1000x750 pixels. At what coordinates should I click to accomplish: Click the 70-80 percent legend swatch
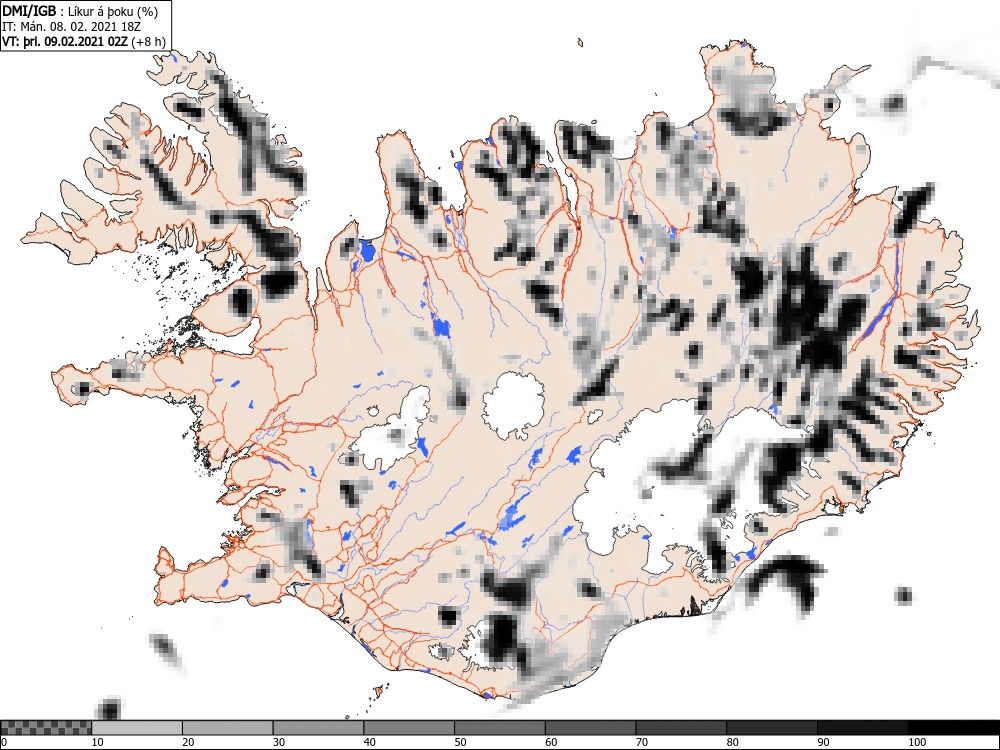click(680, 728)
